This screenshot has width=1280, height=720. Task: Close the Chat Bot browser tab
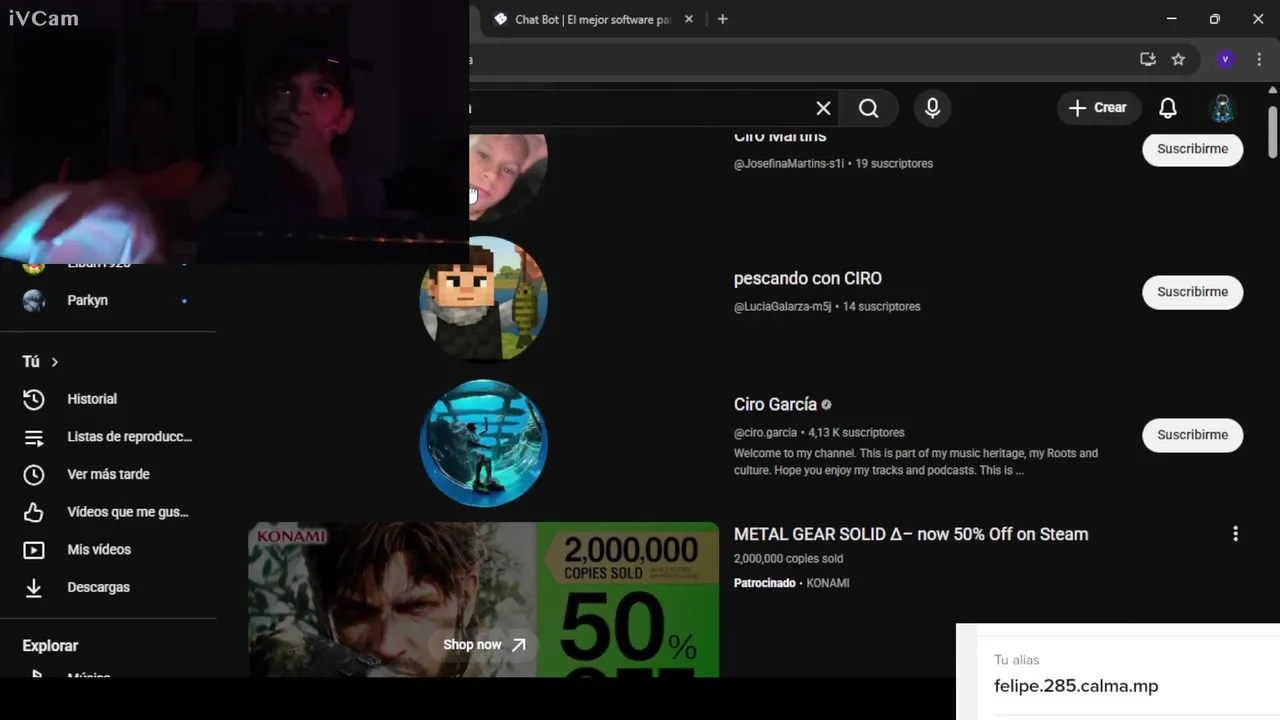pos(688,19)
